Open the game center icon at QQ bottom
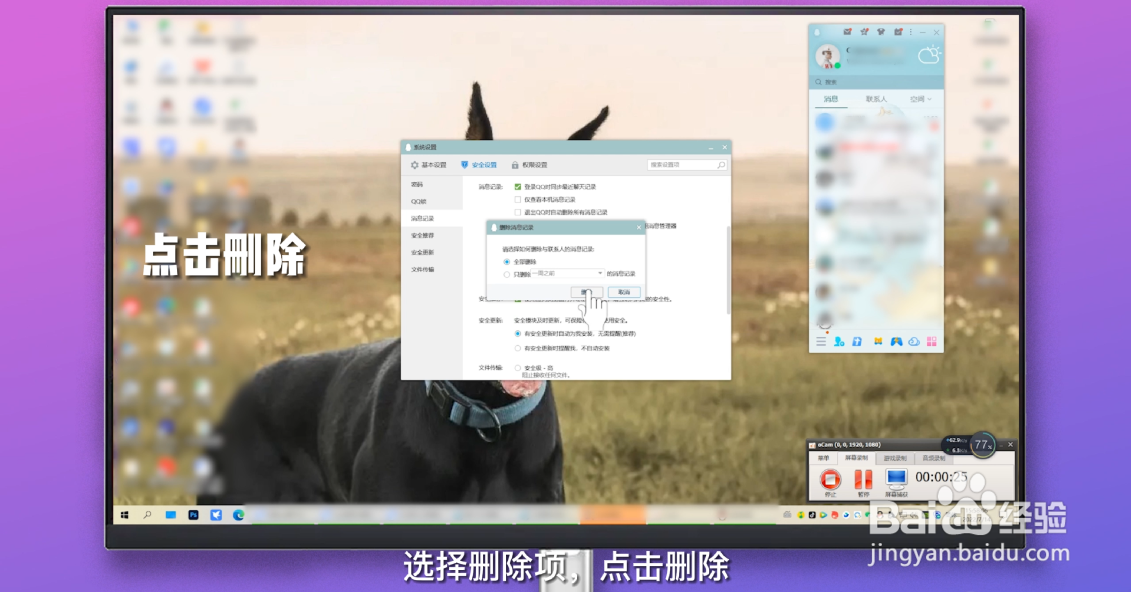 [x=896, y=342]
